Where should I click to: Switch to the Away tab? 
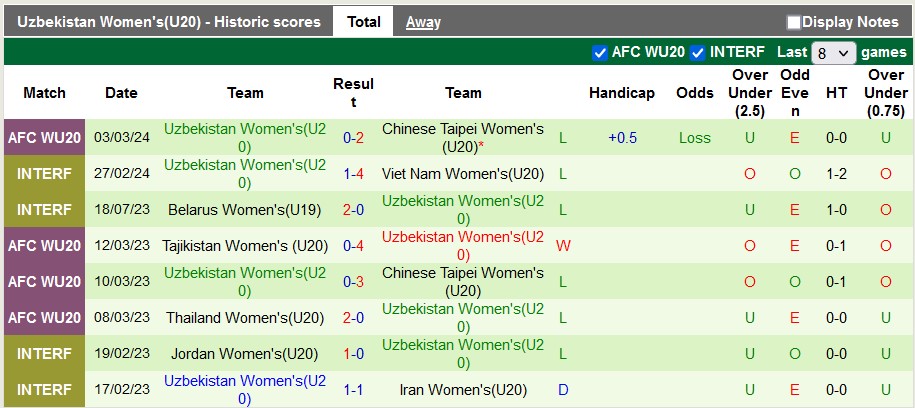[x=423, y=22]
